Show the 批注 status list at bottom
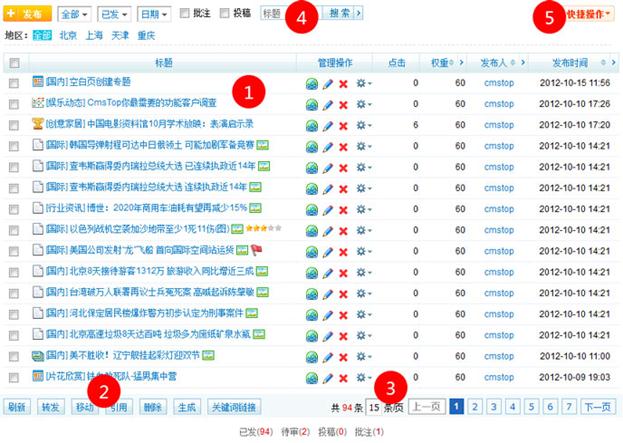623x443 pixels. pyautogui.click(x=369, y=432)
